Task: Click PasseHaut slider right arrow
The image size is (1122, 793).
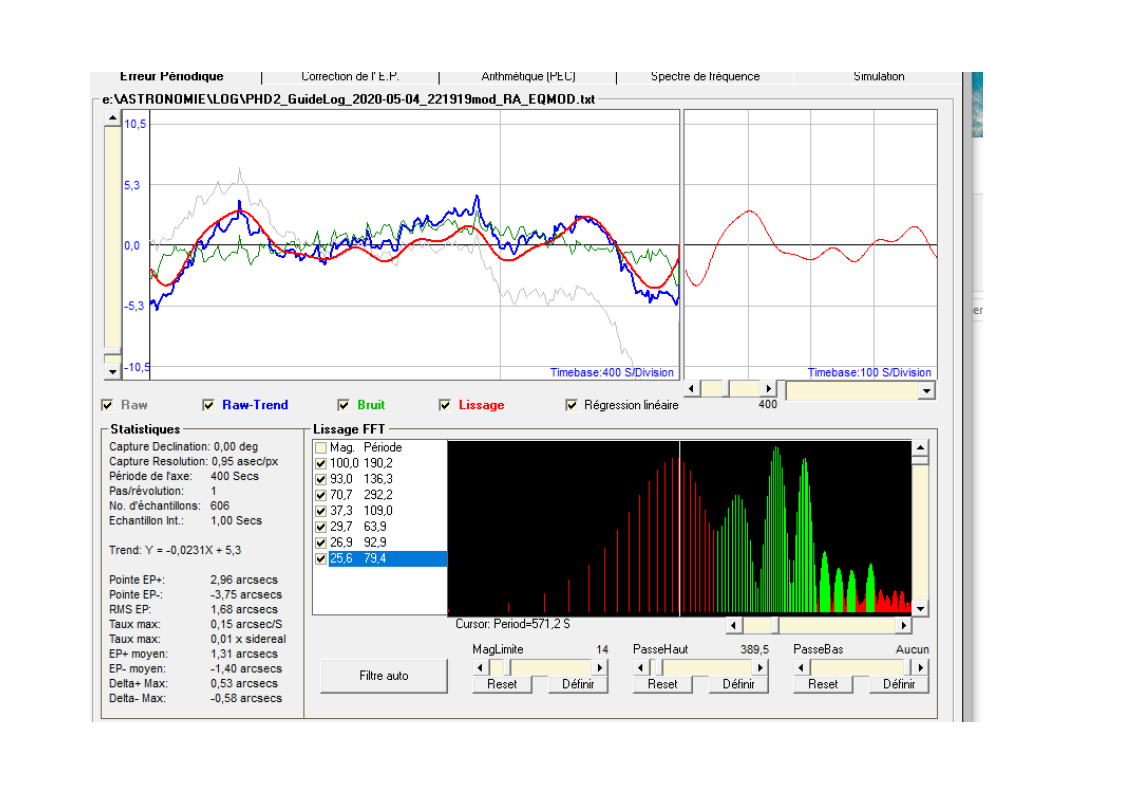Action: [760, 668]
